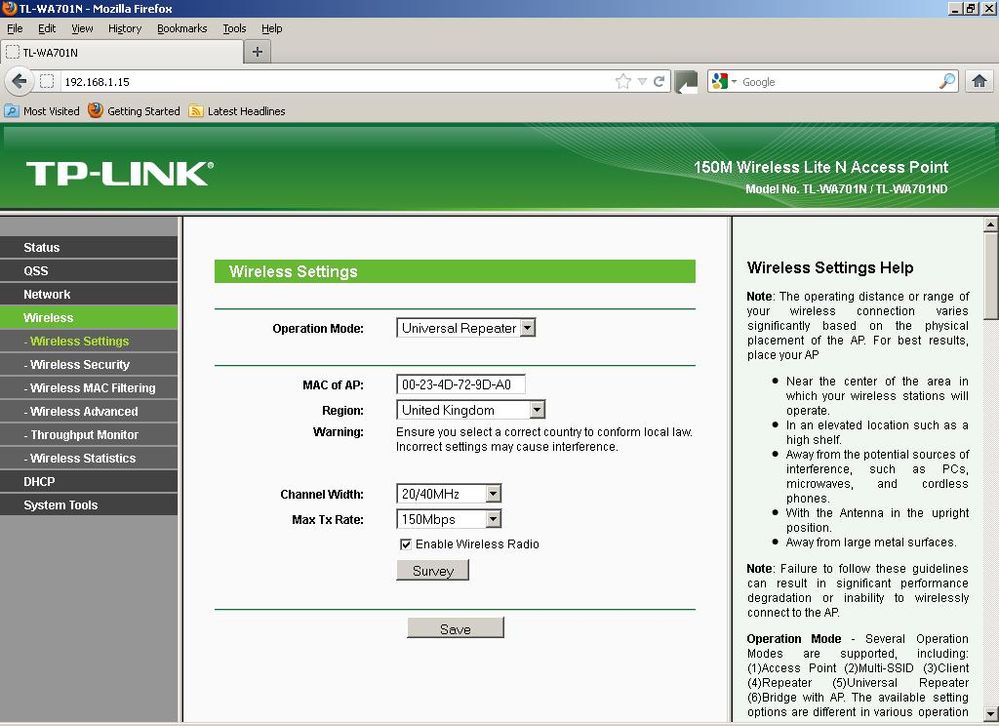Open the Network sidebar section
Image resolution: width=999 pixels, height=726 pixels.
[89, 294]
